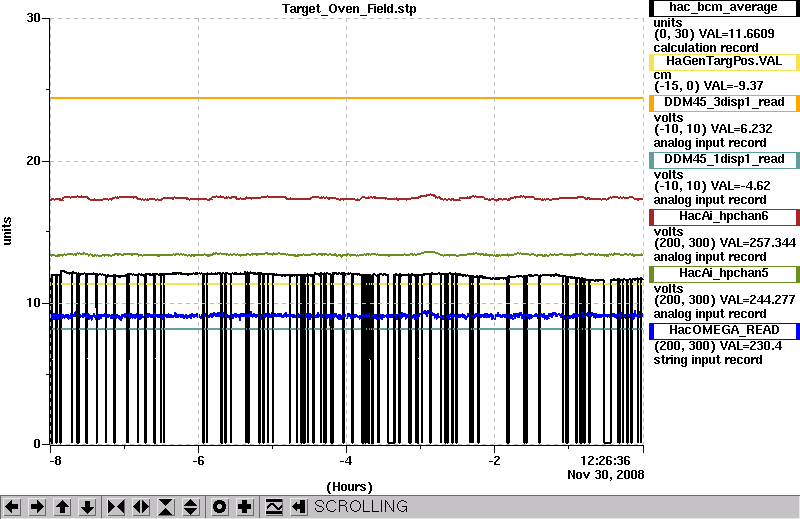Select the DDM45_3disp1_read legend entry
Image resolution: width=800 pixels, height=519 pixels.
pyautogui.click(x=724, y=103)
